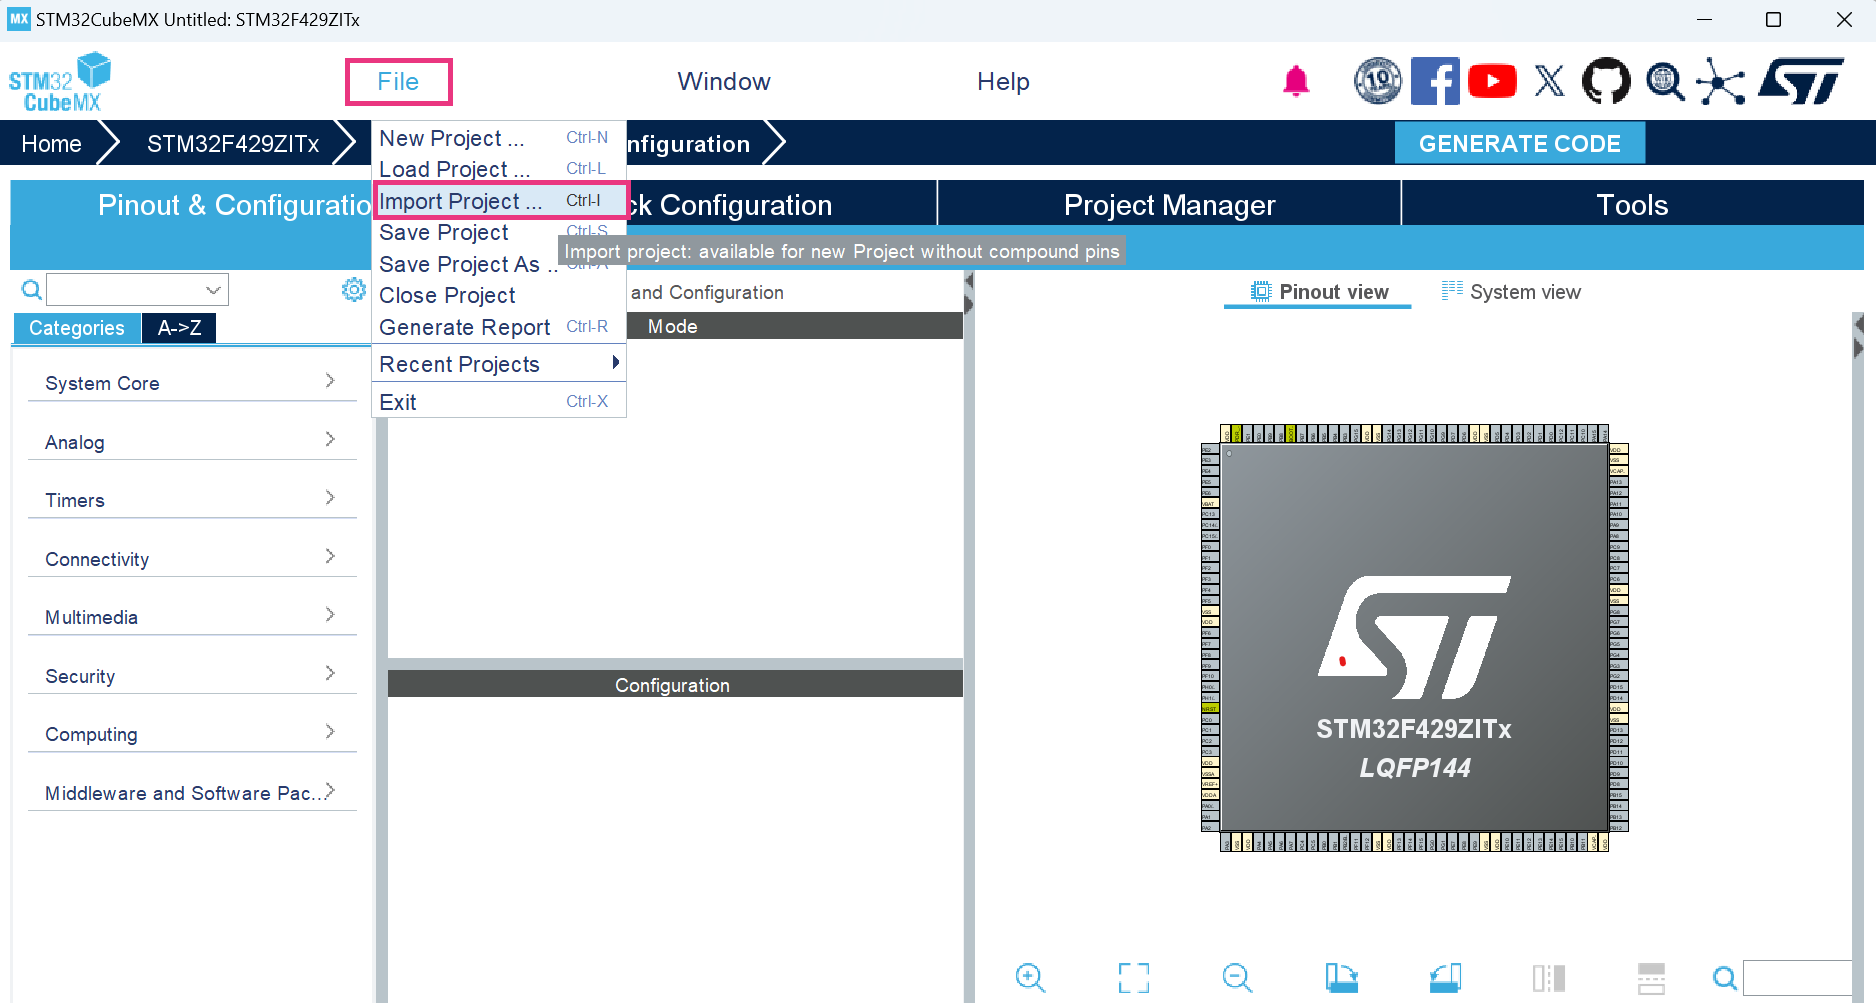
Task: Open the STM32CubeMX GitHub page
Action: 1606,81
